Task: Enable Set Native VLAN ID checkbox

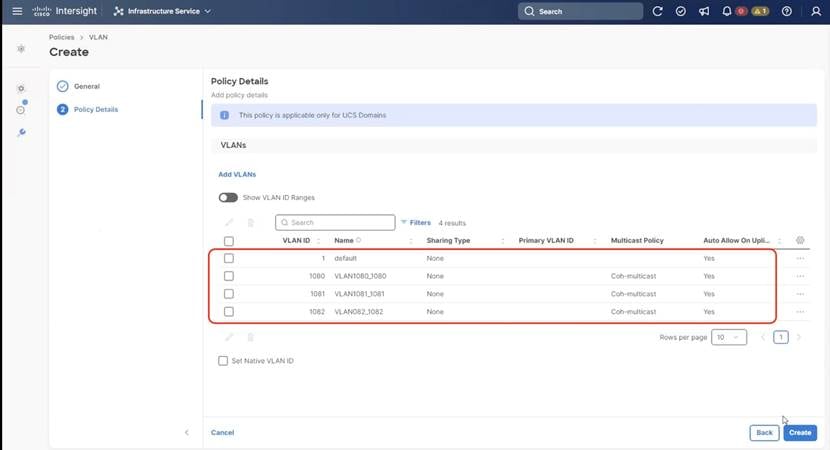Action: pyautogui.click(x=223, y=361)
